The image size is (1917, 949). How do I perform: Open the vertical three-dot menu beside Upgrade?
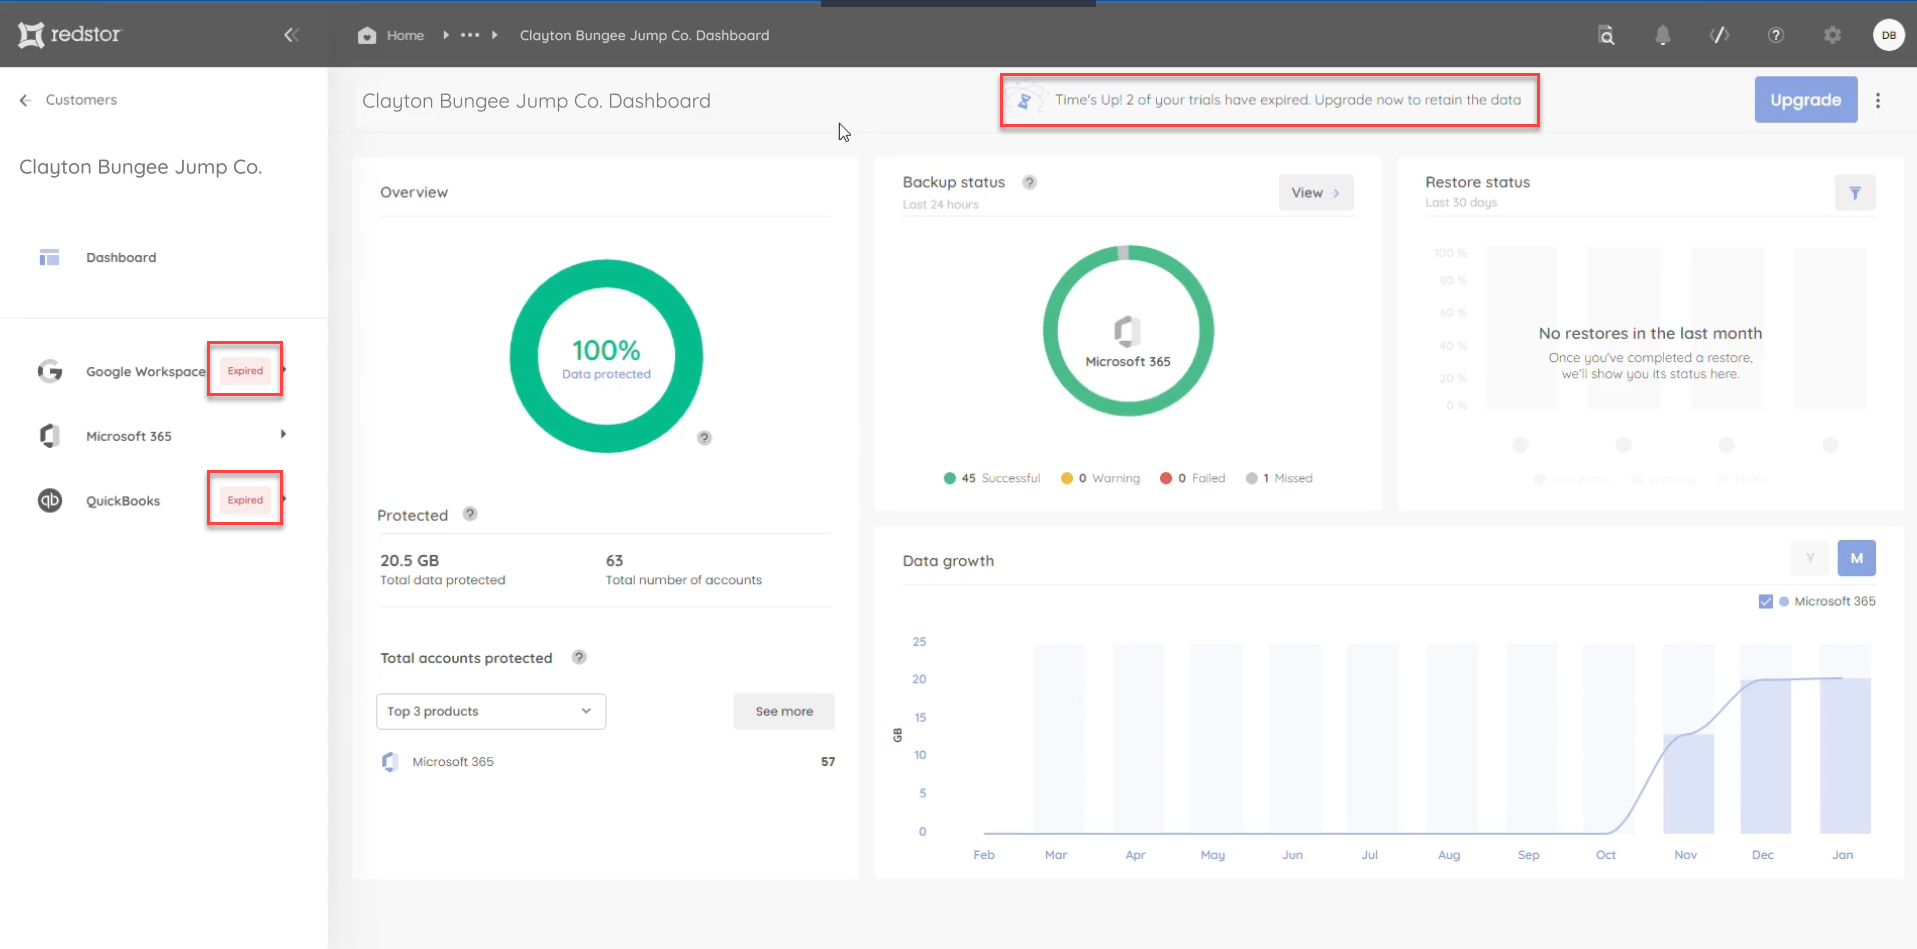pos(1878,100)
